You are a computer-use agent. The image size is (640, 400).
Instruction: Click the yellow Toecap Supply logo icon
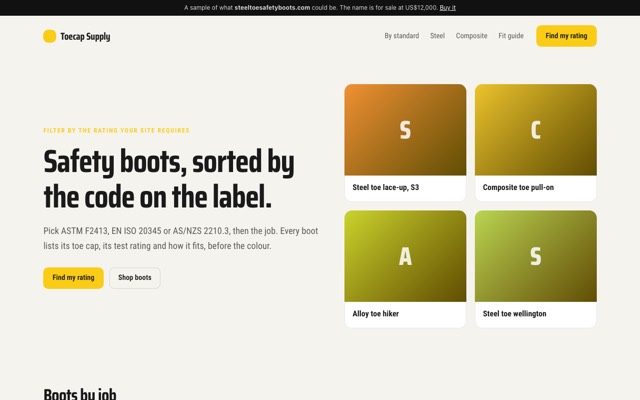click(50, 36)
